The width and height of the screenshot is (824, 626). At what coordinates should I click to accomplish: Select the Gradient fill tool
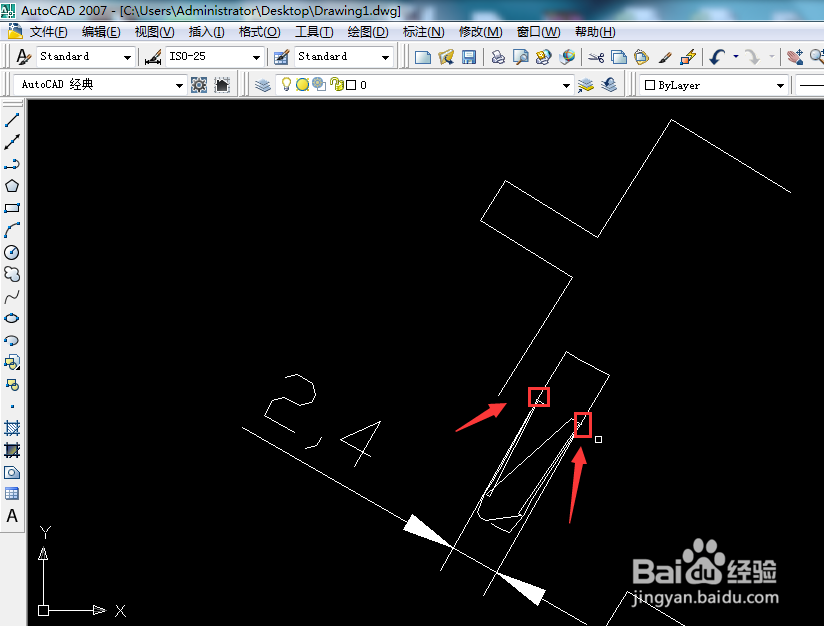[x=12, y=450]
